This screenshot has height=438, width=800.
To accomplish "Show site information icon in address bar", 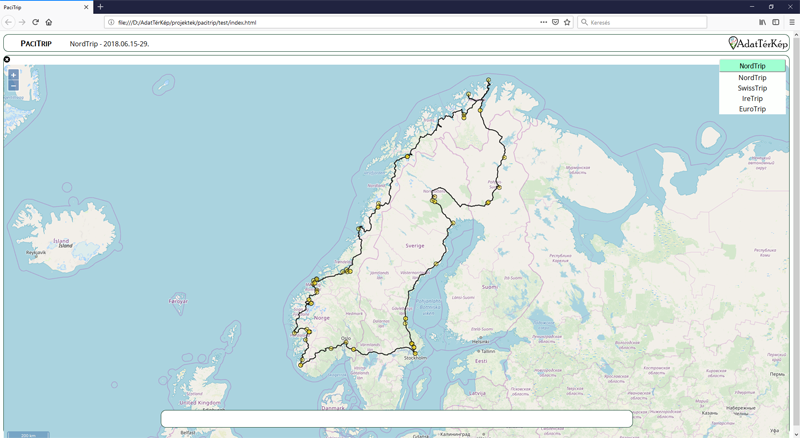I will [111, 22].
